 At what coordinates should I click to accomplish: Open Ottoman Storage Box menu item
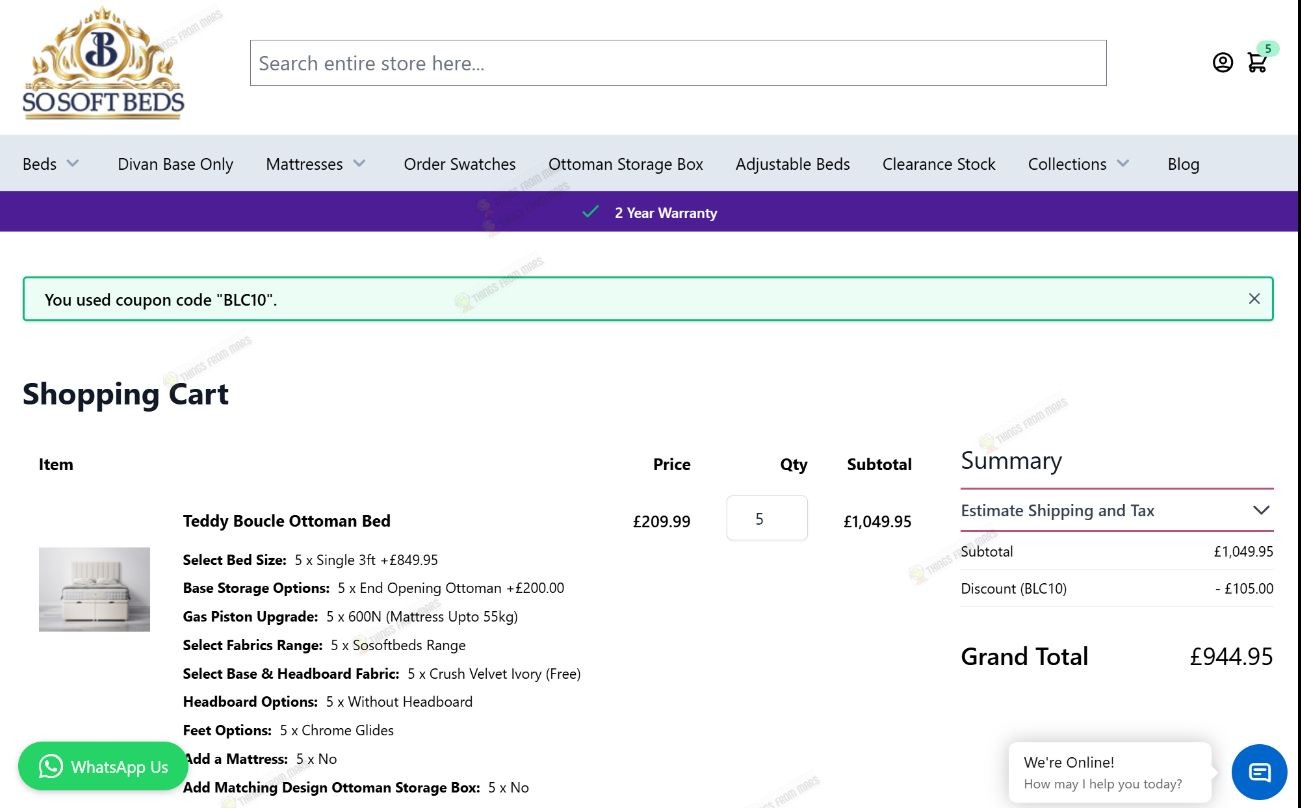(x=626, y=164)
